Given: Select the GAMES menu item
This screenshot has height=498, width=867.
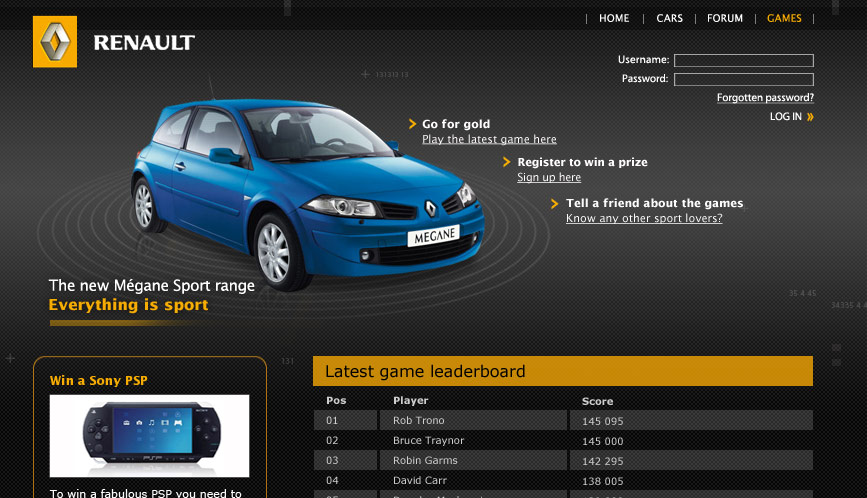Looking at the screenshot, I should 784,18.
